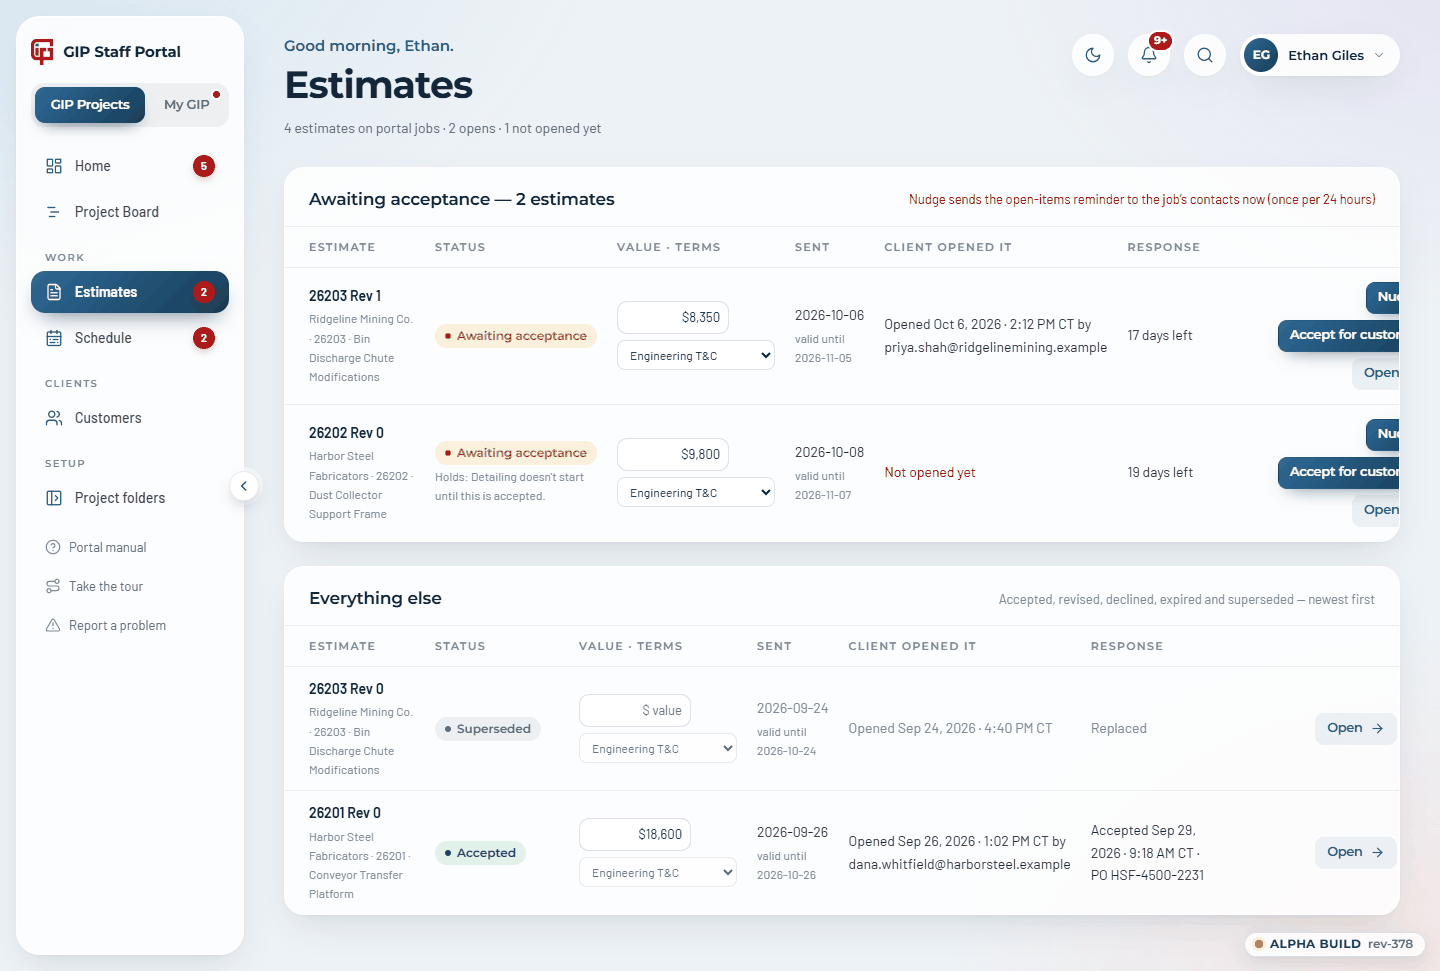1440x971 pixels.
Task: Click the priya.shah@ridgelinemining.example email text
Action: coord(996,347)
